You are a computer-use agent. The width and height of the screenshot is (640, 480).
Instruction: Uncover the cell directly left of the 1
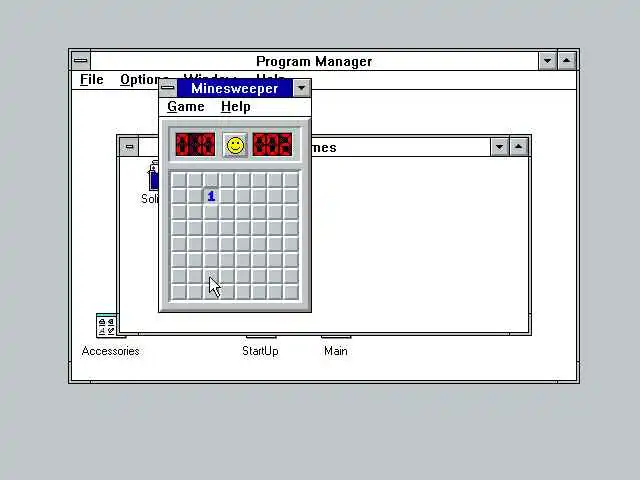195,196
